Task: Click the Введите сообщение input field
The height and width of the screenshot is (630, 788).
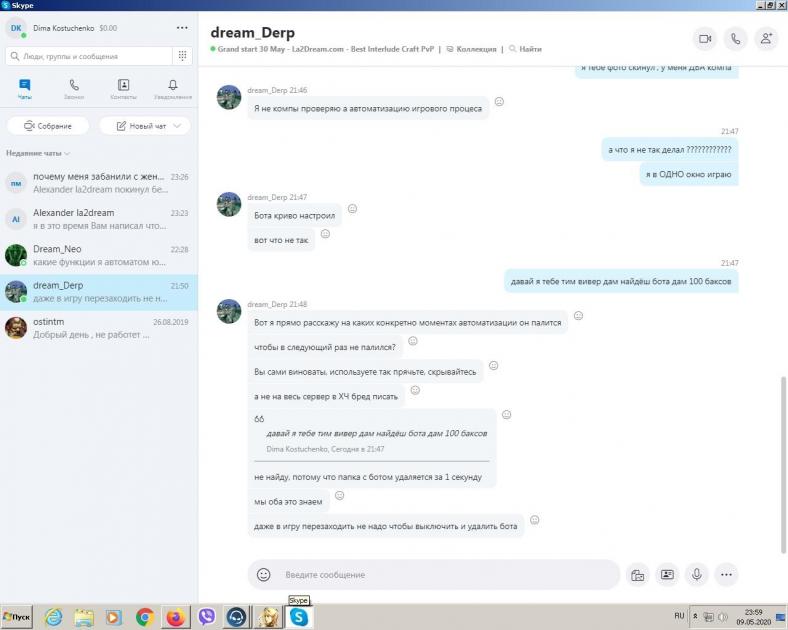Action: coord(440,575)
